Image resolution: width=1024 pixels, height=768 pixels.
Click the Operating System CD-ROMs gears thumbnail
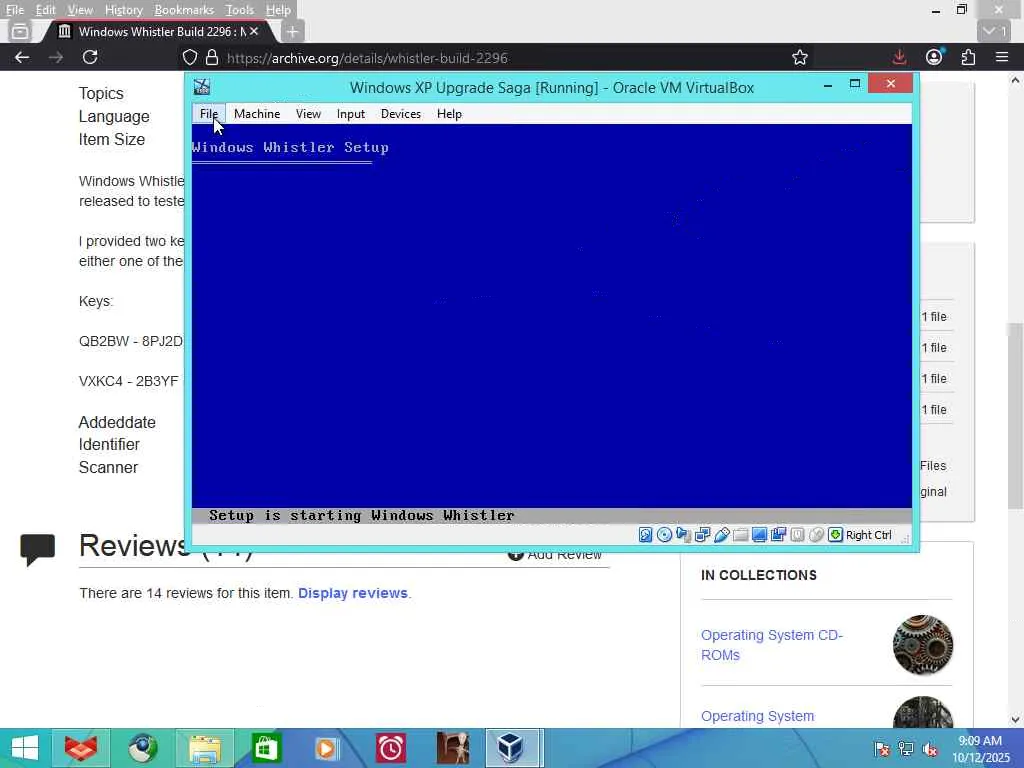923,645
